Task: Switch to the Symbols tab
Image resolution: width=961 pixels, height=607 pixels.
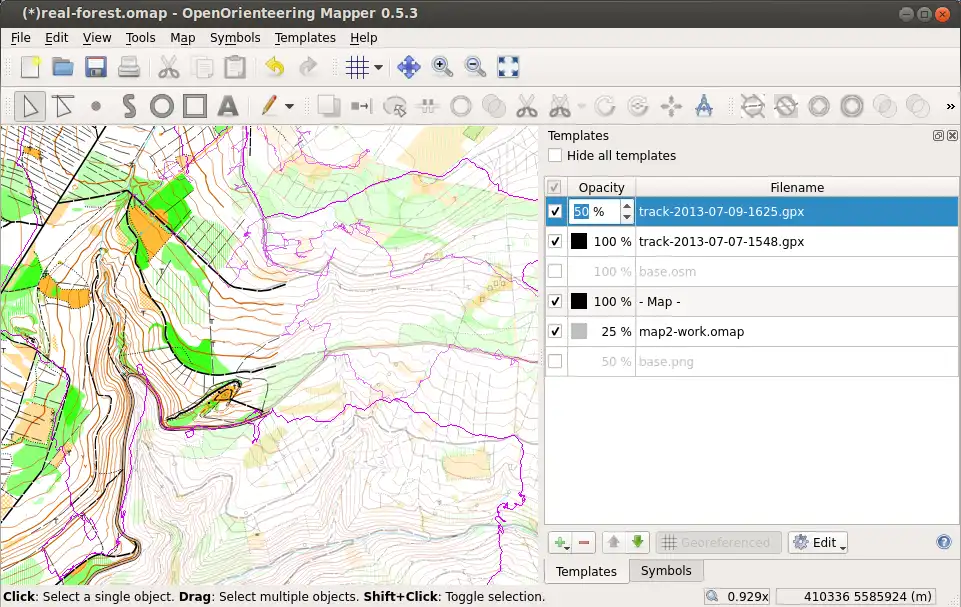Action: point(665,571)
